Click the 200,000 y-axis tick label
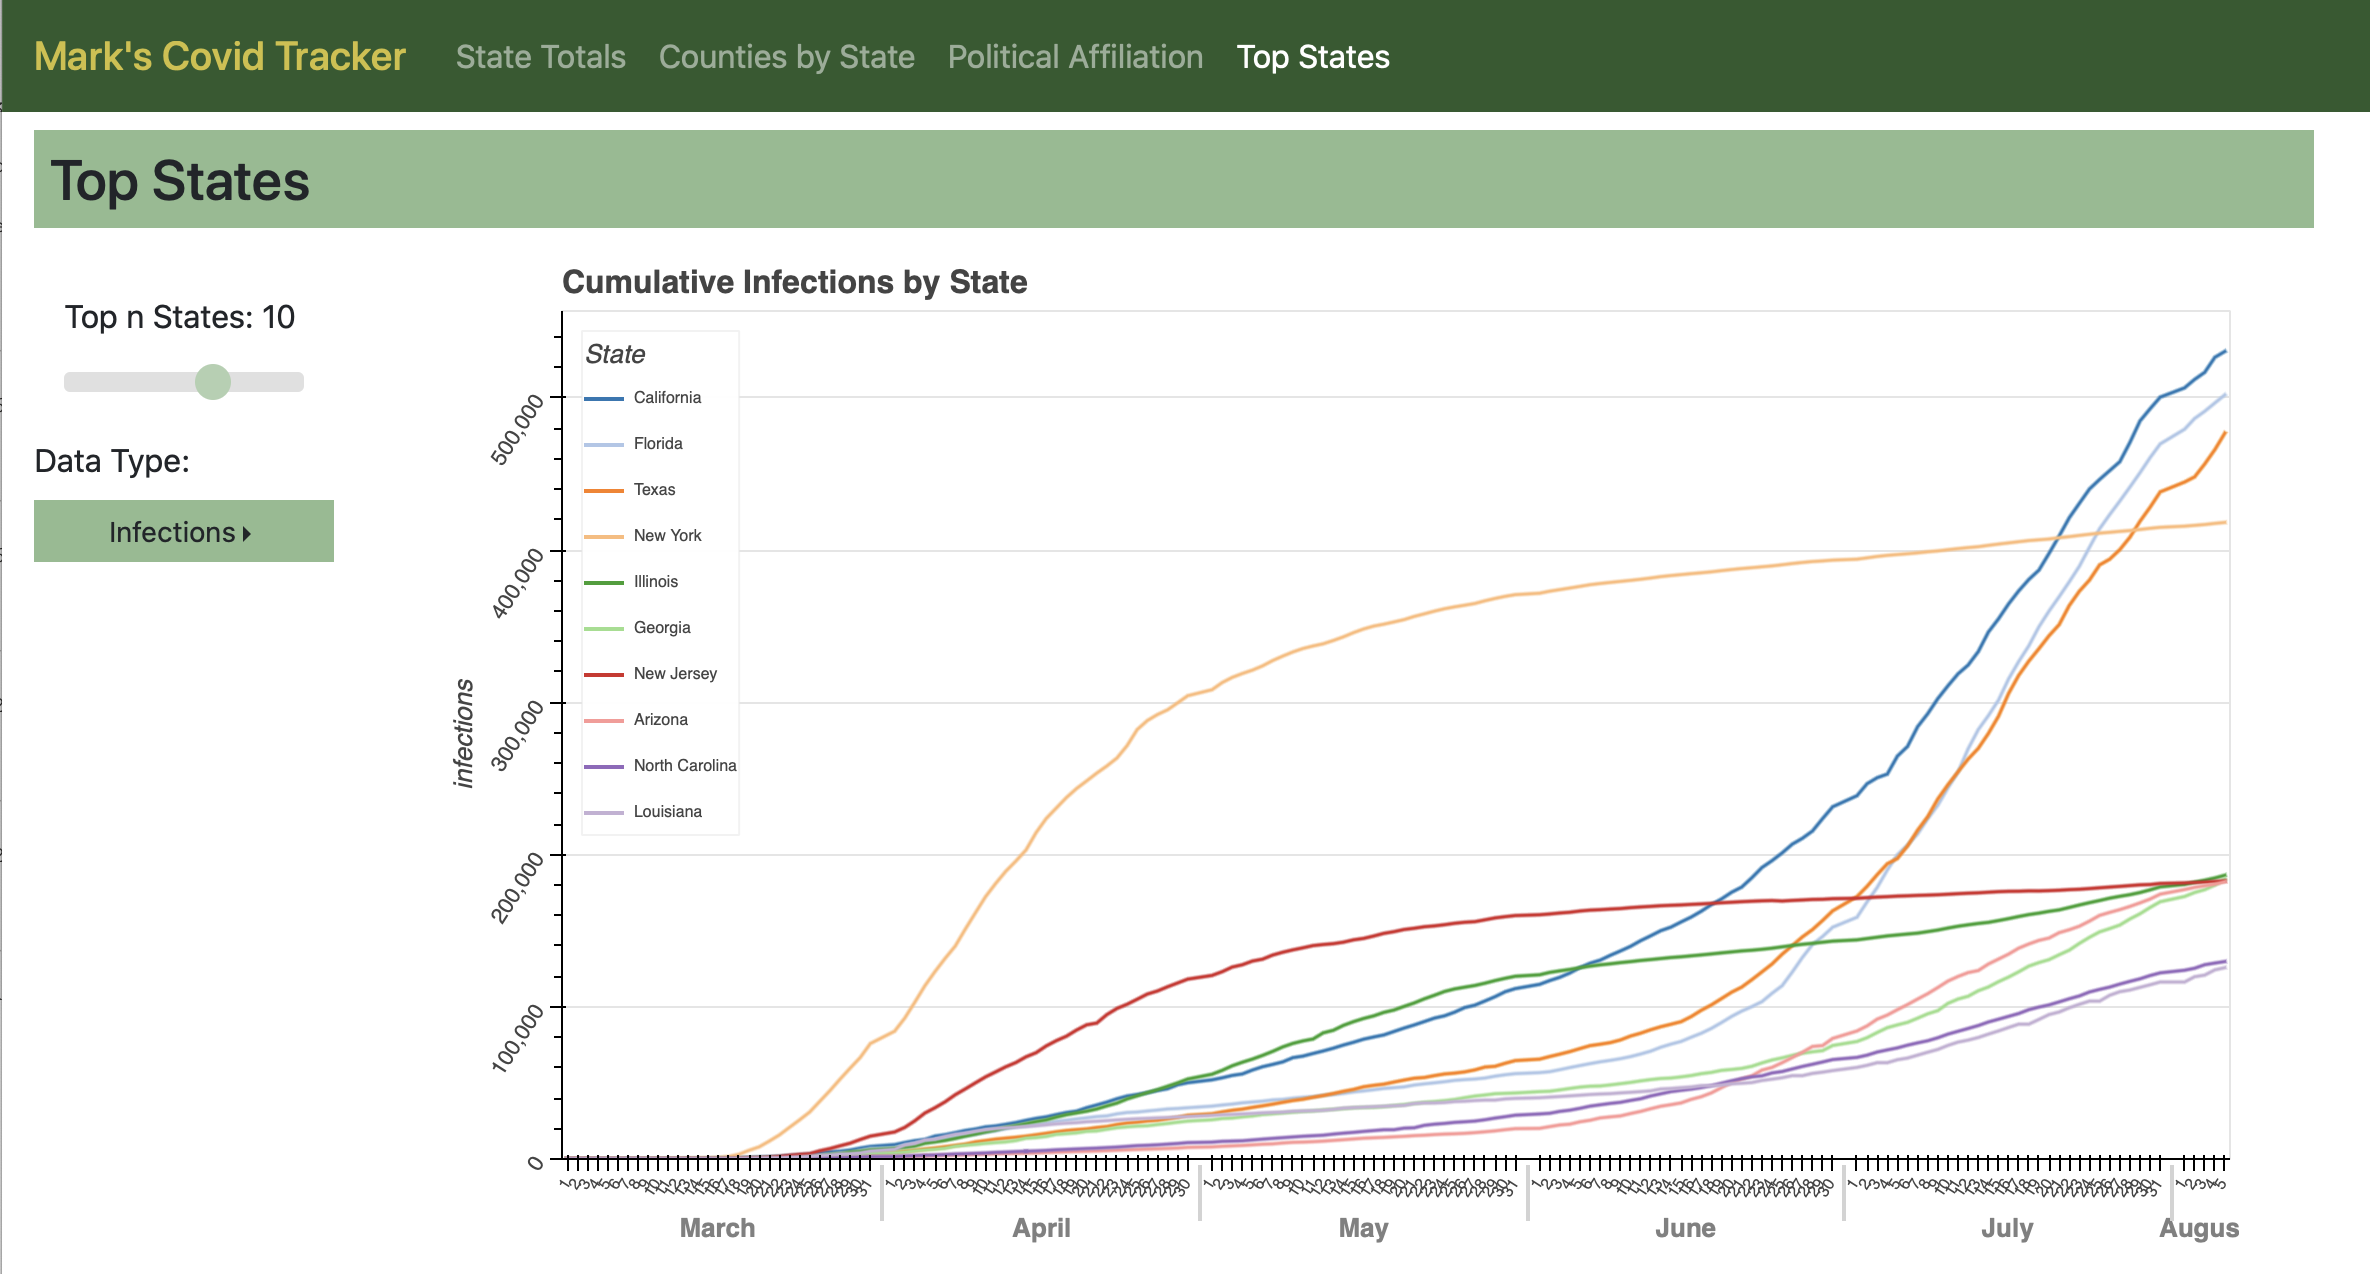The height and width of the screenshot is (1274, 2370). 517,887
